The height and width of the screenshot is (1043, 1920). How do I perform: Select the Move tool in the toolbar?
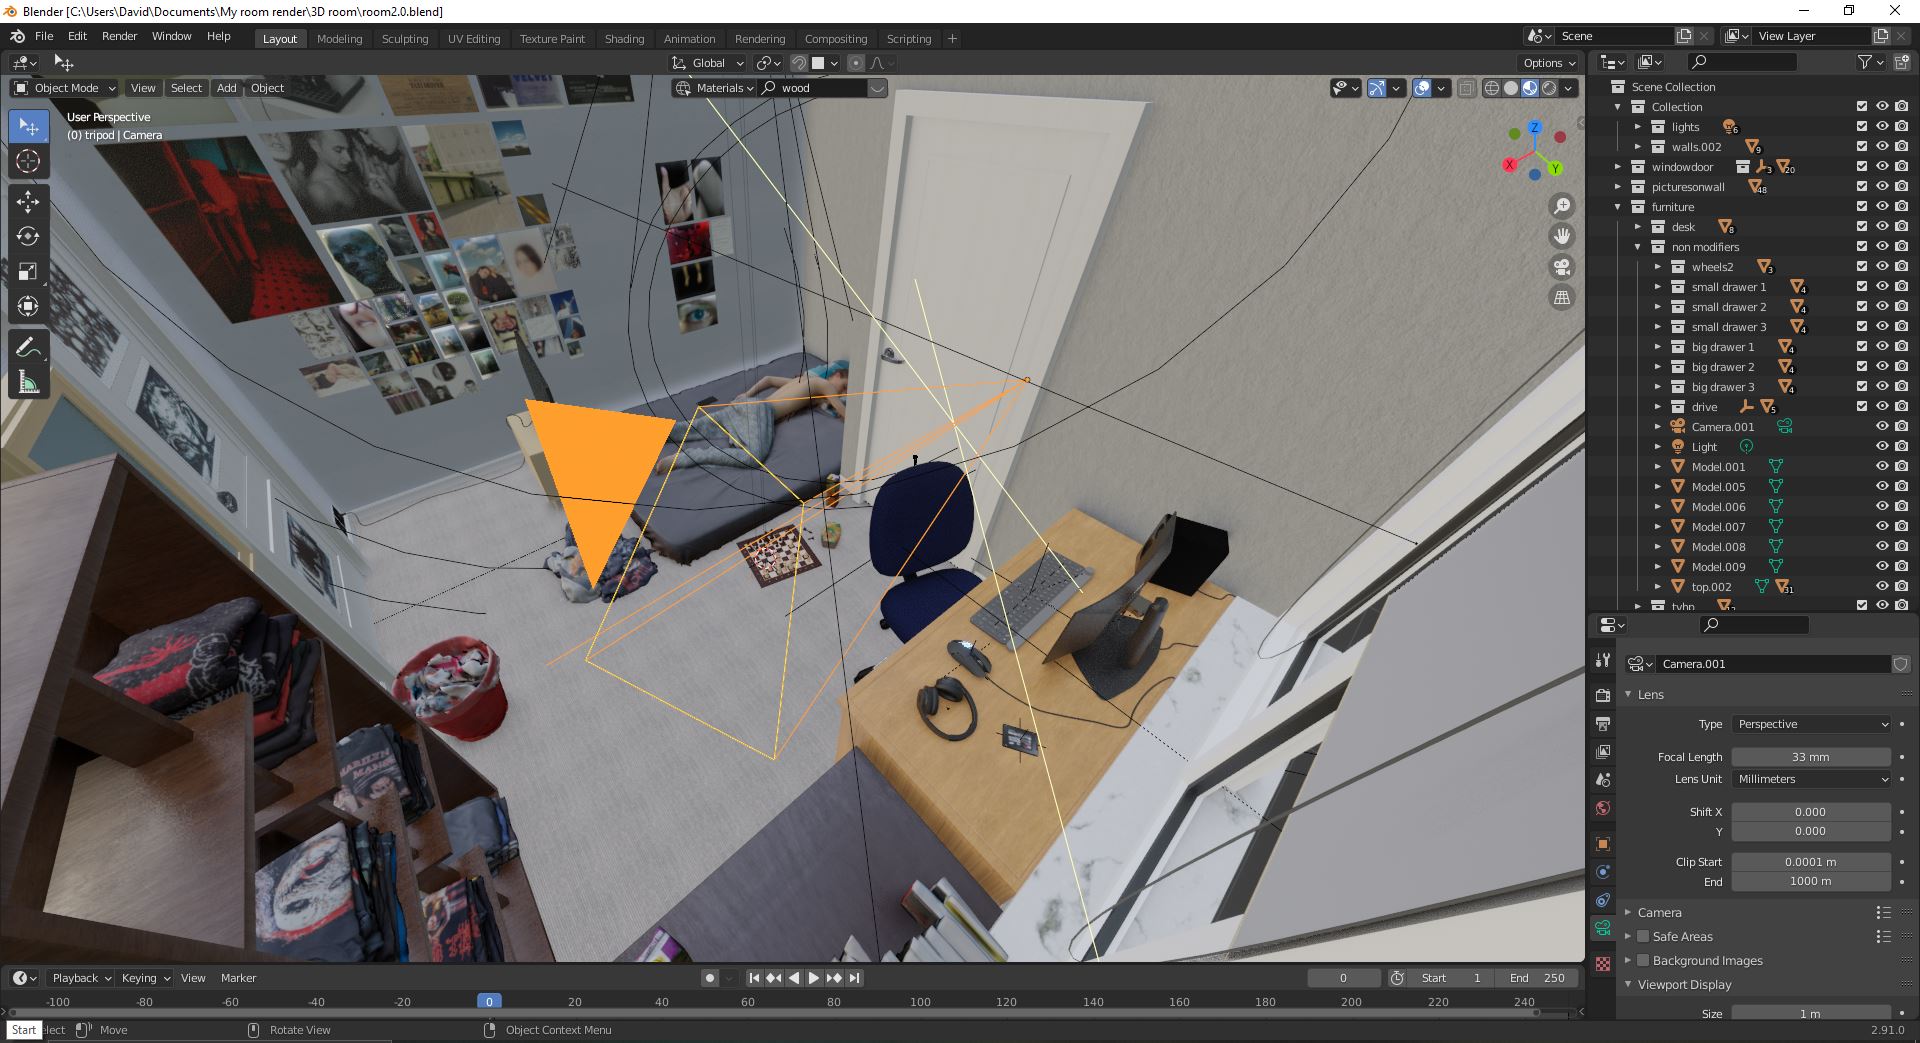tap(28, 202)
